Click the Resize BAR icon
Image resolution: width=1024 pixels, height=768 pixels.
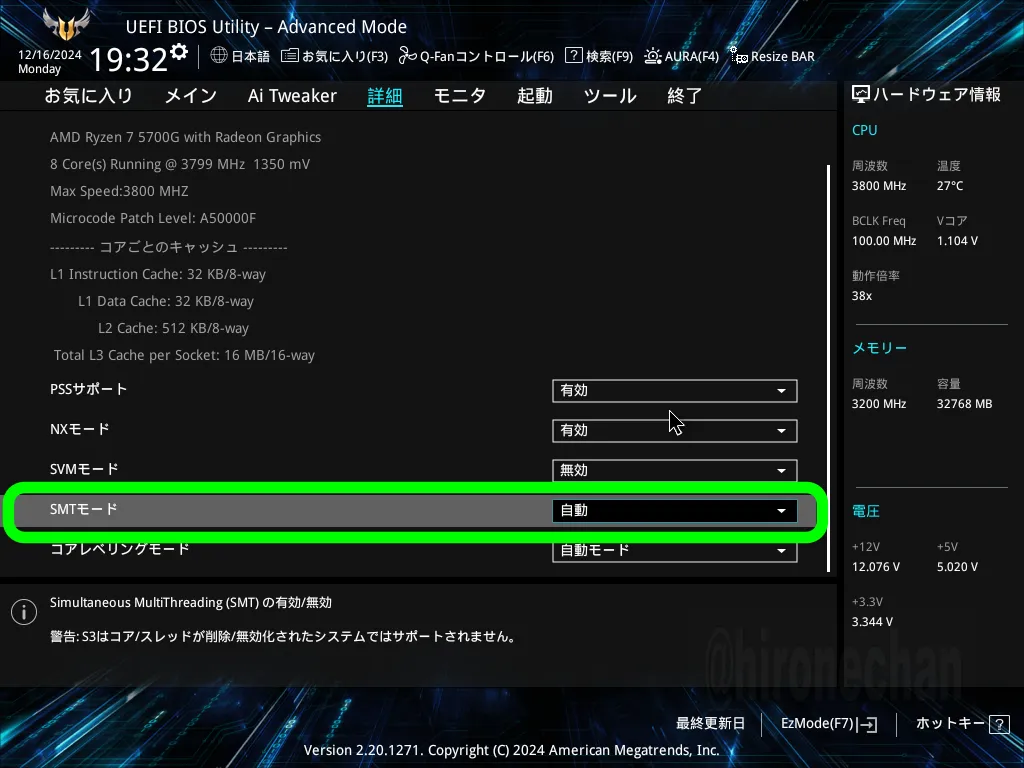point(739,56)
